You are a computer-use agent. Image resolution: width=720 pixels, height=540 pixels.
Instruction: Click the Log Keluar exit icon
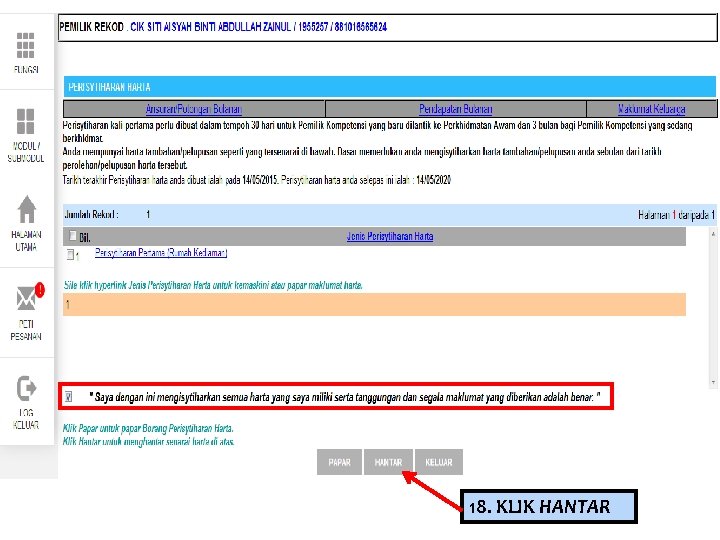point(26,388)
